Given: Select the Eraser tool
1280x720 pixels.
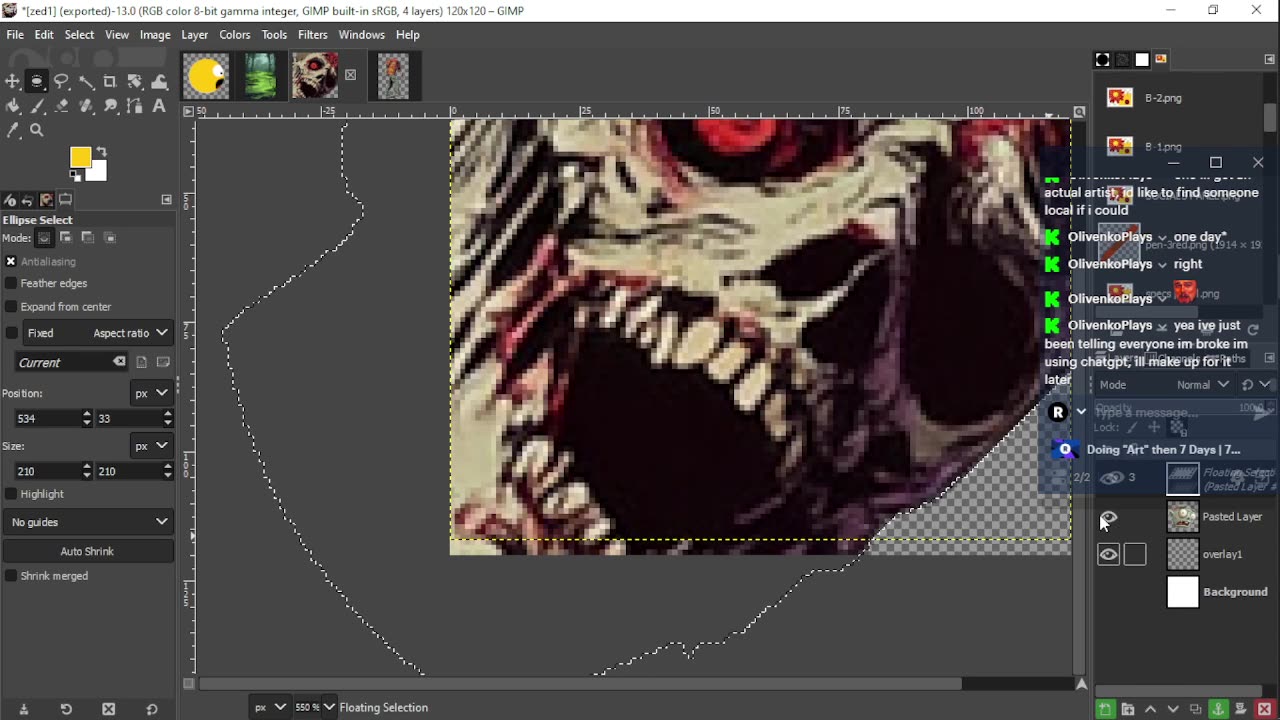Looking at the screenshot, I should point(62,106).
